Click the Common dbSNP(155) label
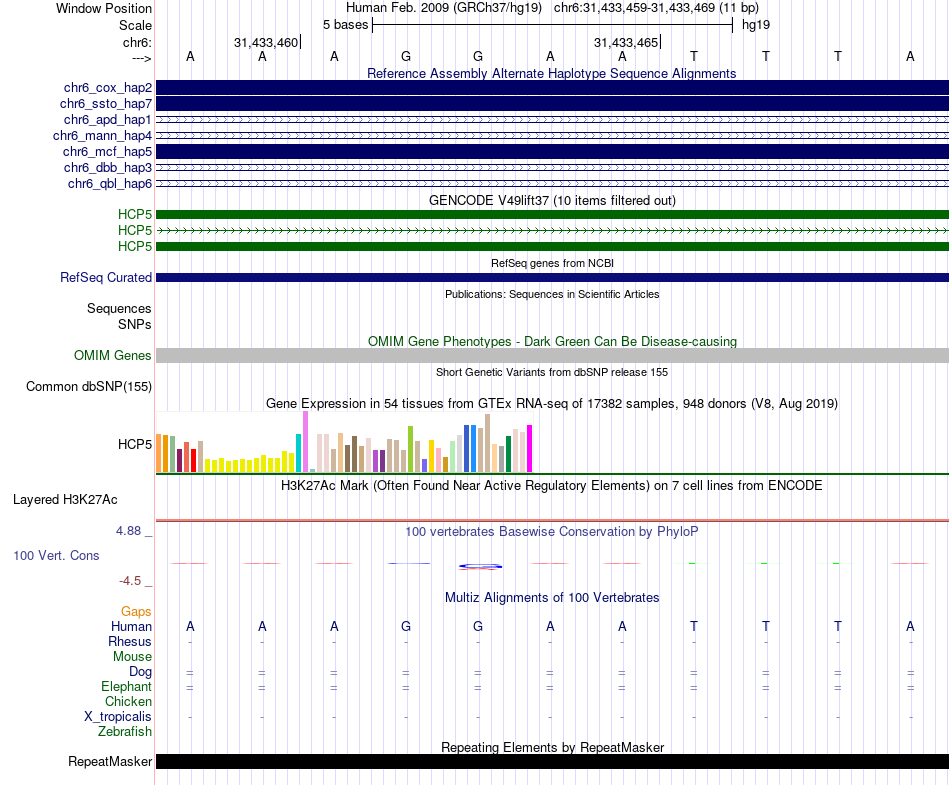This screenshot has height=785, width=950. point(89,386)
